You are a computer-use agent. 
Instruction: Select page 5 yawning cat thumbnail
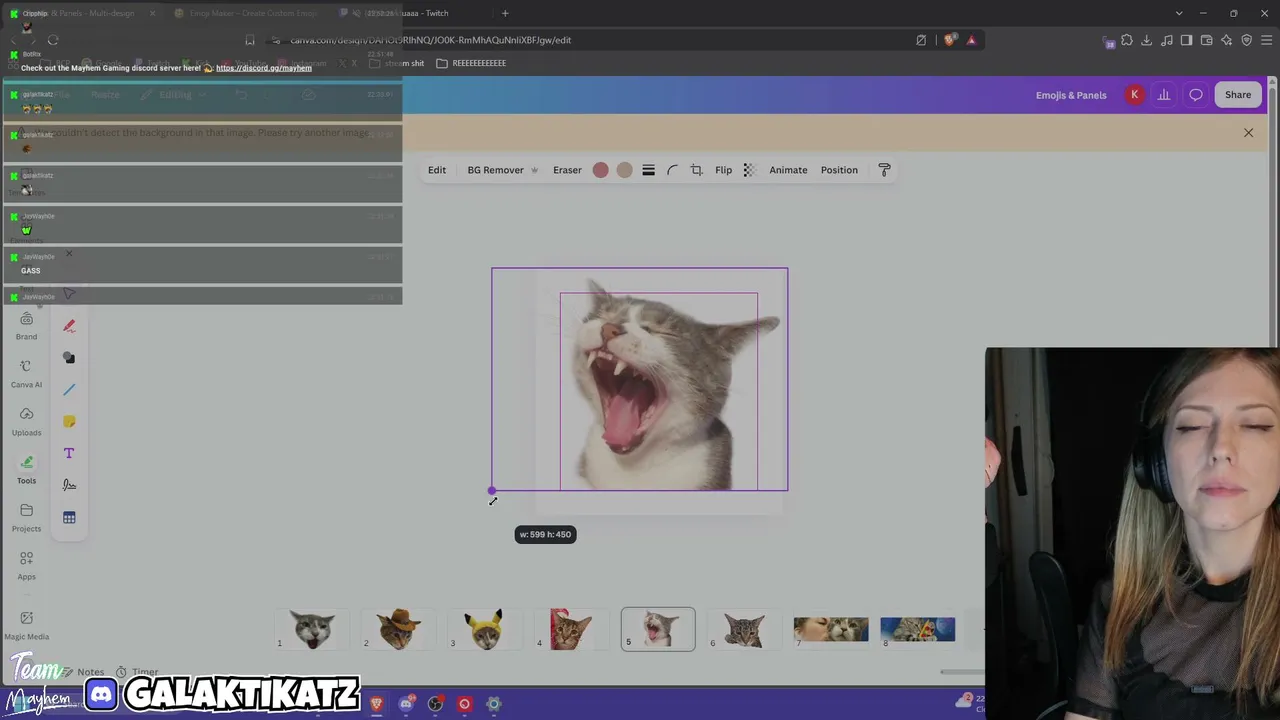click(658, 629)
